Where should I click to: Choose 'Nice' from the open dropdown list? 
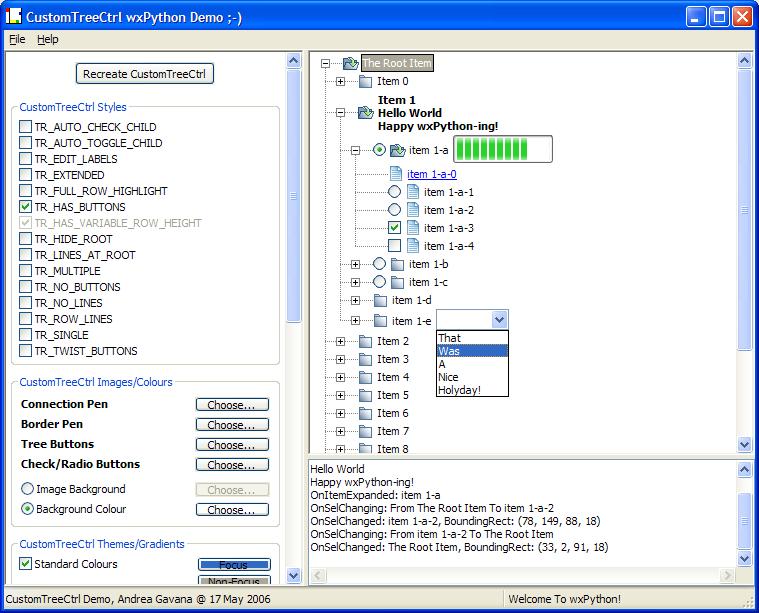click(x=449, y=377)
